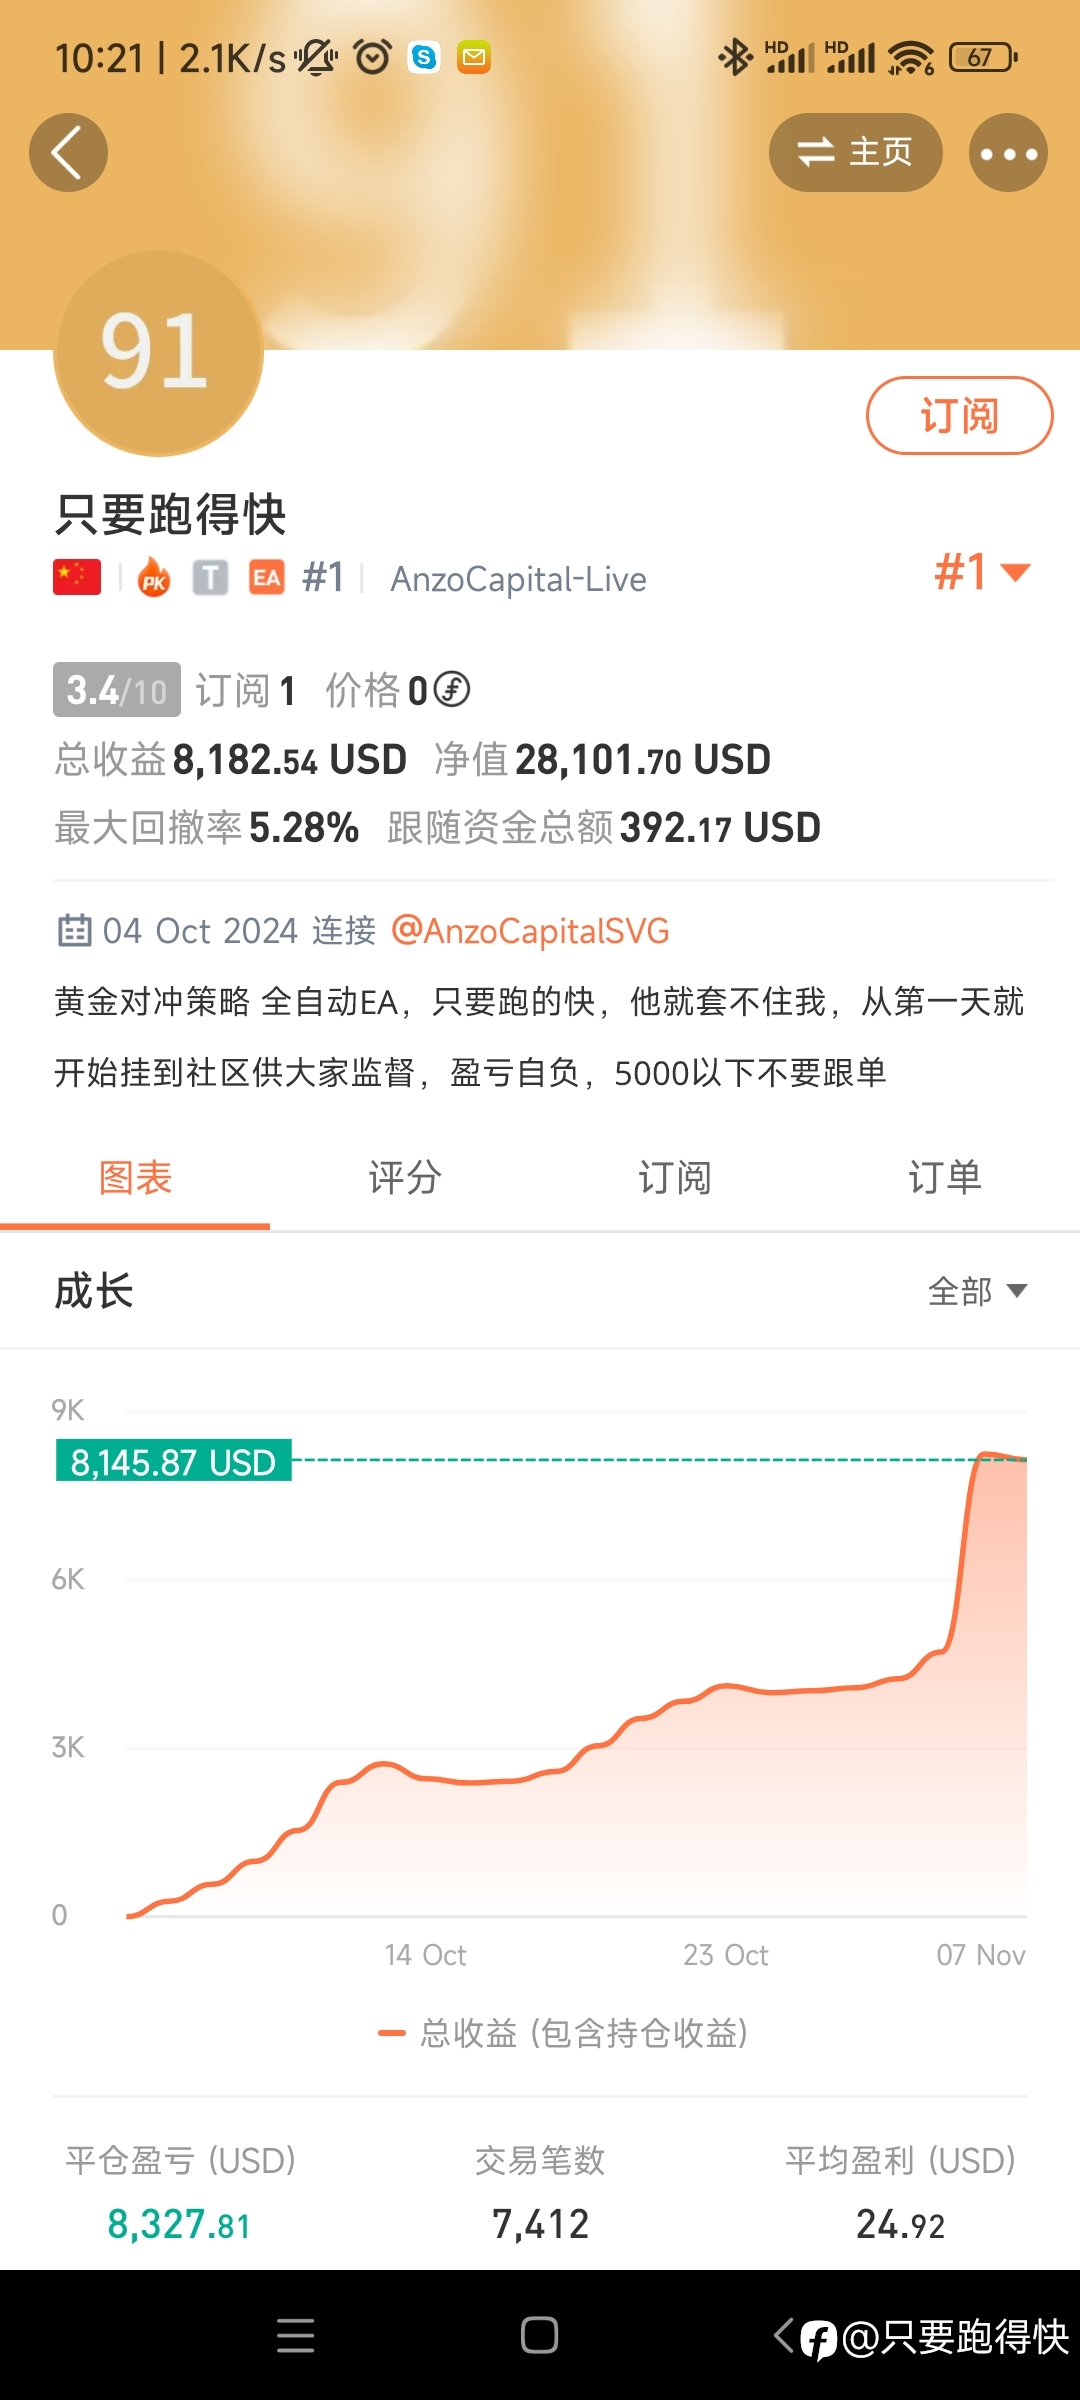1080x2400 pixels.
Task: Switch to the 评分 tab
Action: coord(405,1178)
